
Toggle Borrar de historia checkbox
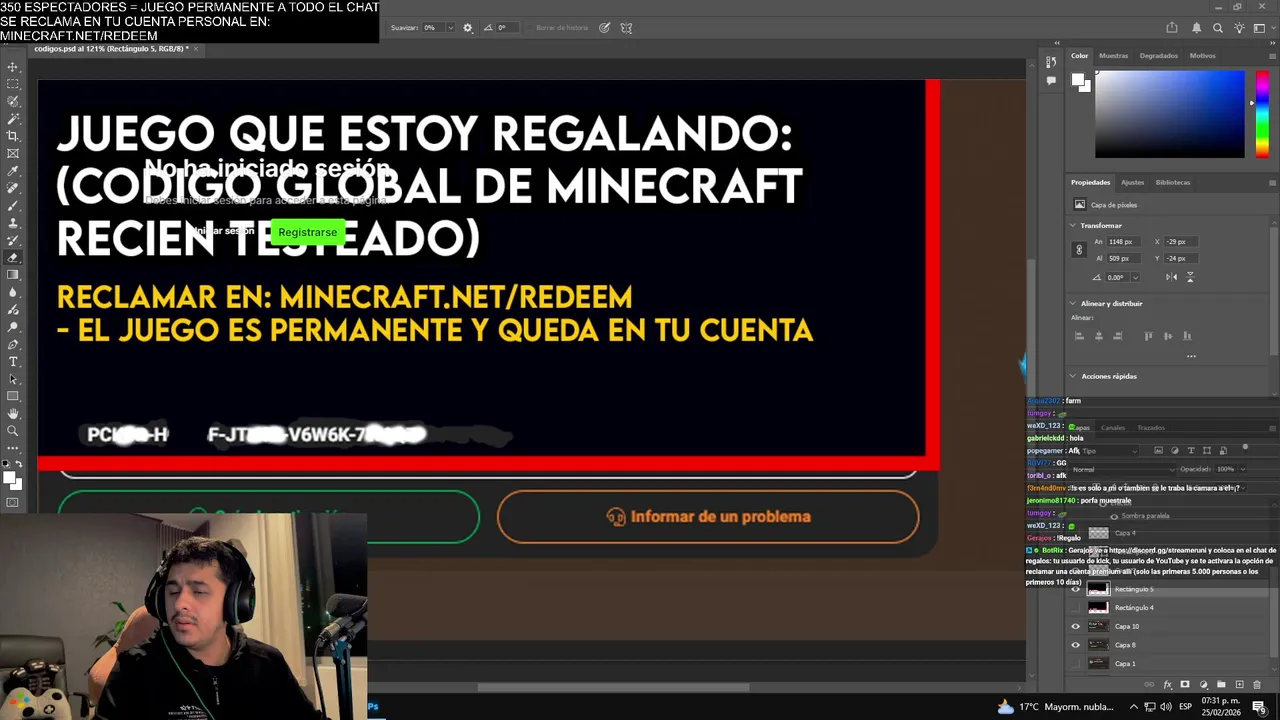tap(530, 28)
